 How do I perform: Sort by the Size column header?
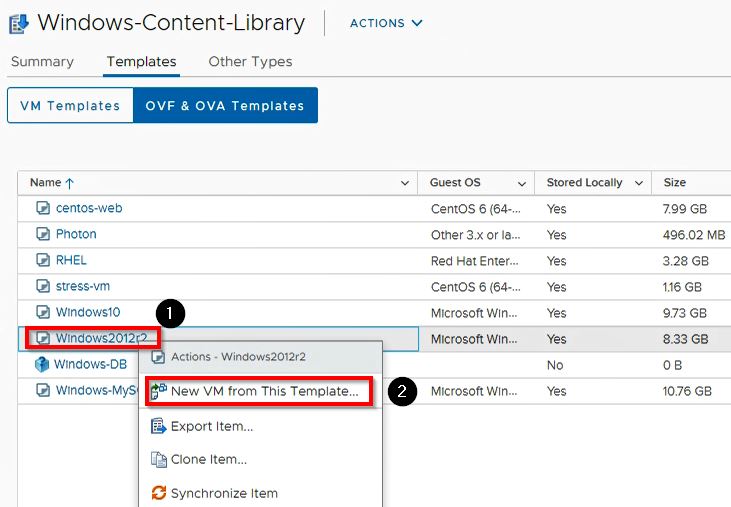[675, 183]
